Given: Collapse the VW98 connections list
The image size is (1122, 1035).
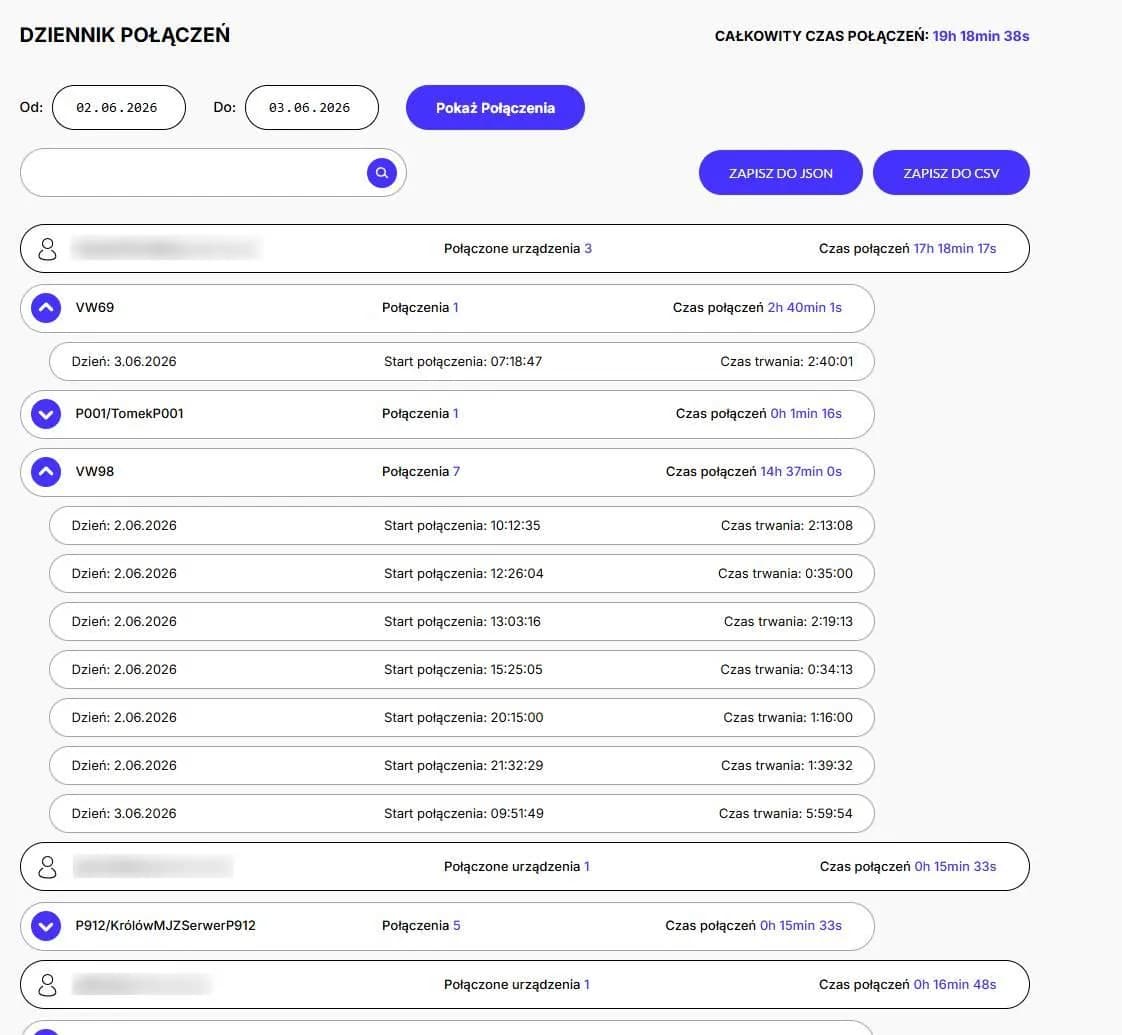Looking at the screenshot, I should (46, 472).
